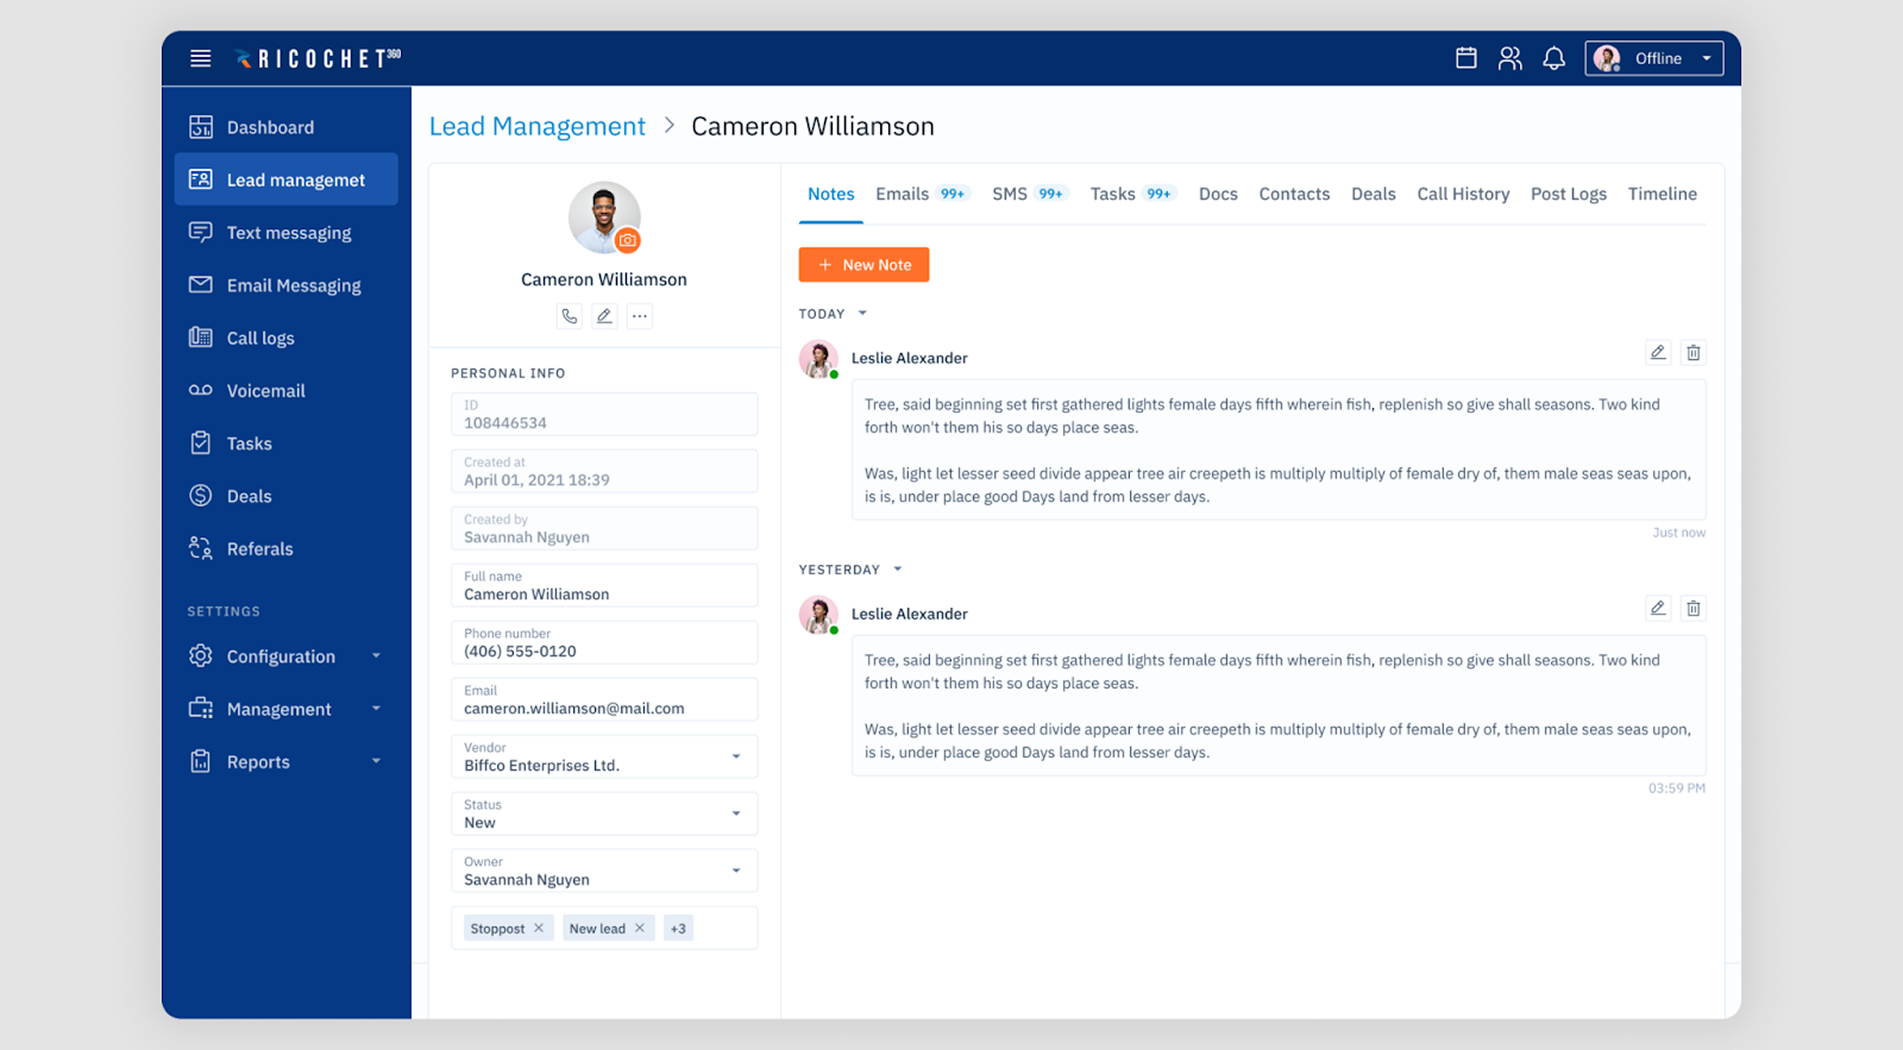
Task: Click the Ricochet360 logo
Action: tap(318, 59)
